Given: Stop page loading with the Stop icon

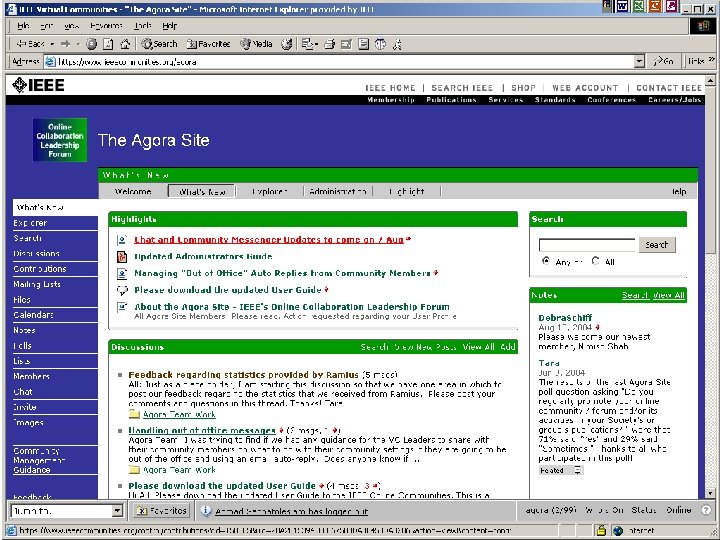Looking at the screenshot, I should pyautogui.click(x=92, y=44).
